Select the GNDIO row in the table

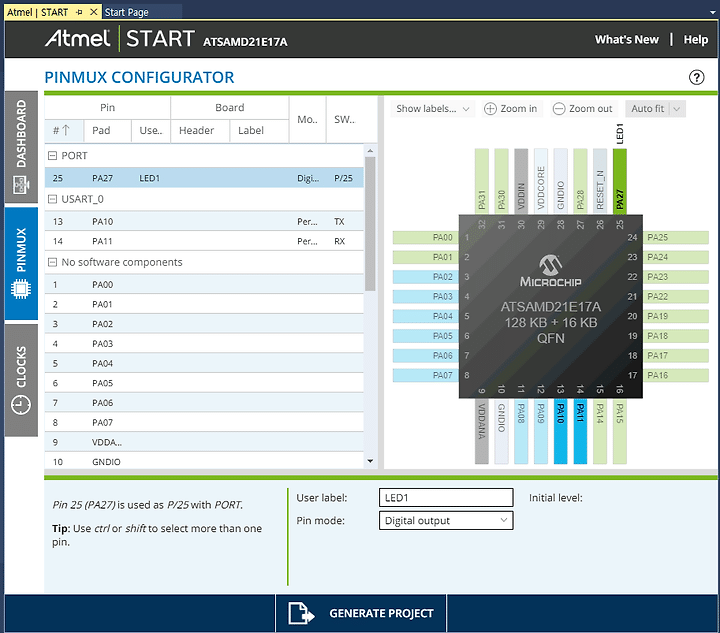204,461
